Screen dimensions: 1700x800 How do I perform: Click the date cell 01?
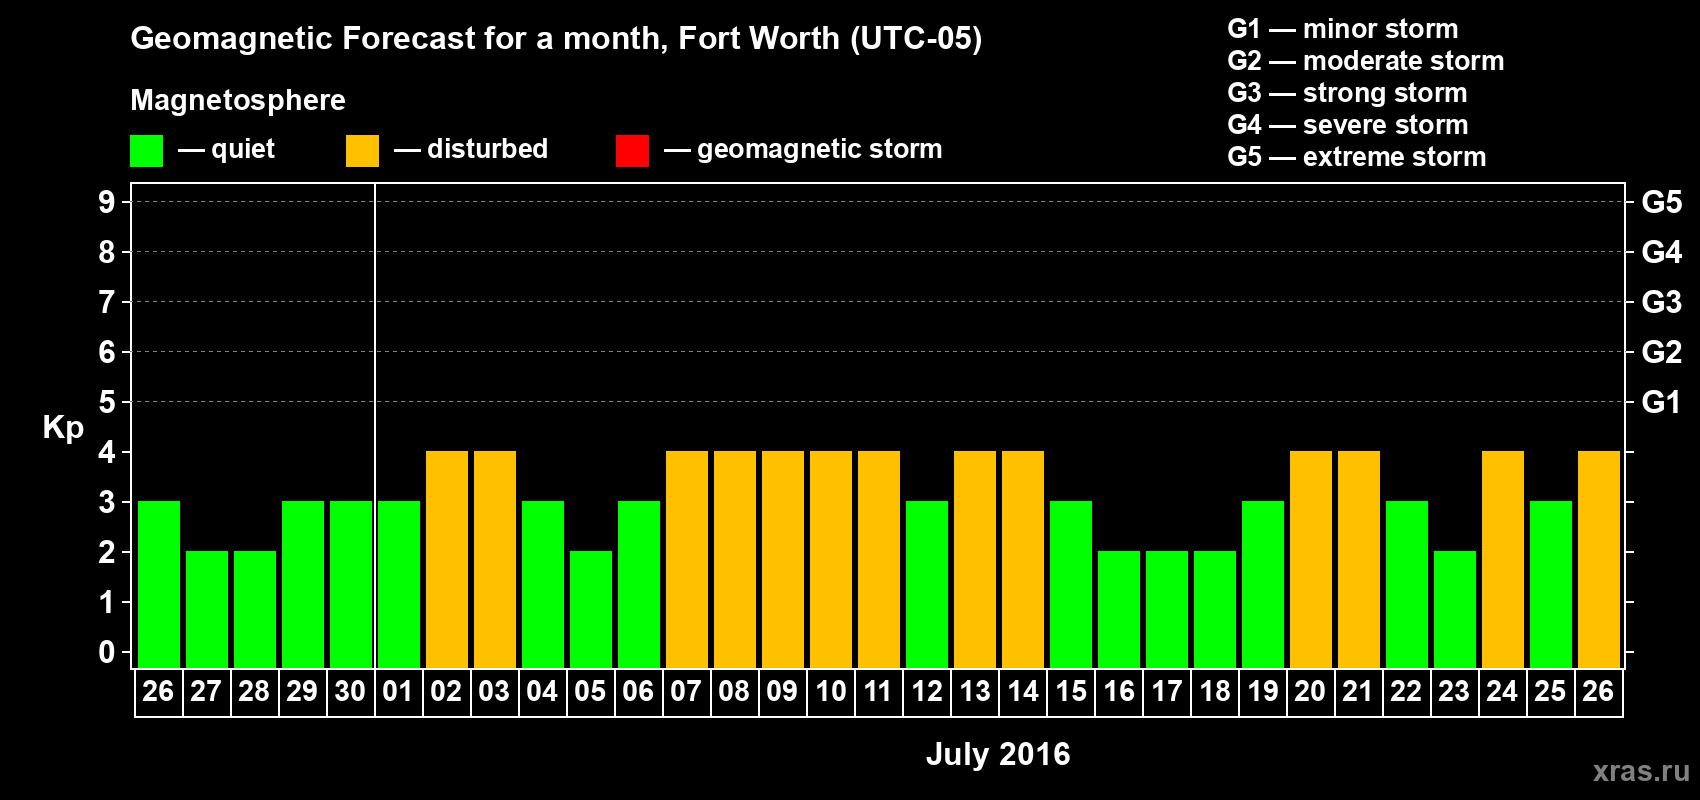pyautogui.click(x=398, y=692)
